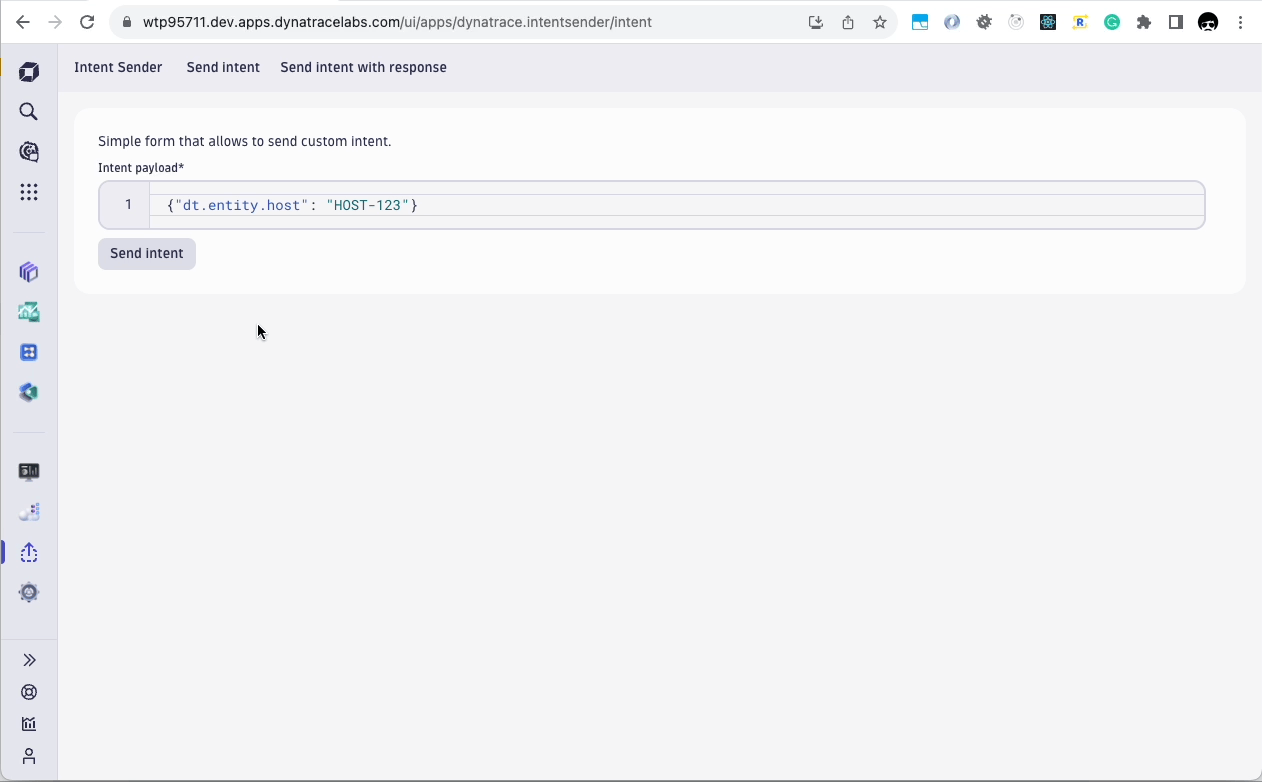Open the assistant icon below search
Image resolution: width=1262 pixels, height=782 pixels.
tap(29, 152)
